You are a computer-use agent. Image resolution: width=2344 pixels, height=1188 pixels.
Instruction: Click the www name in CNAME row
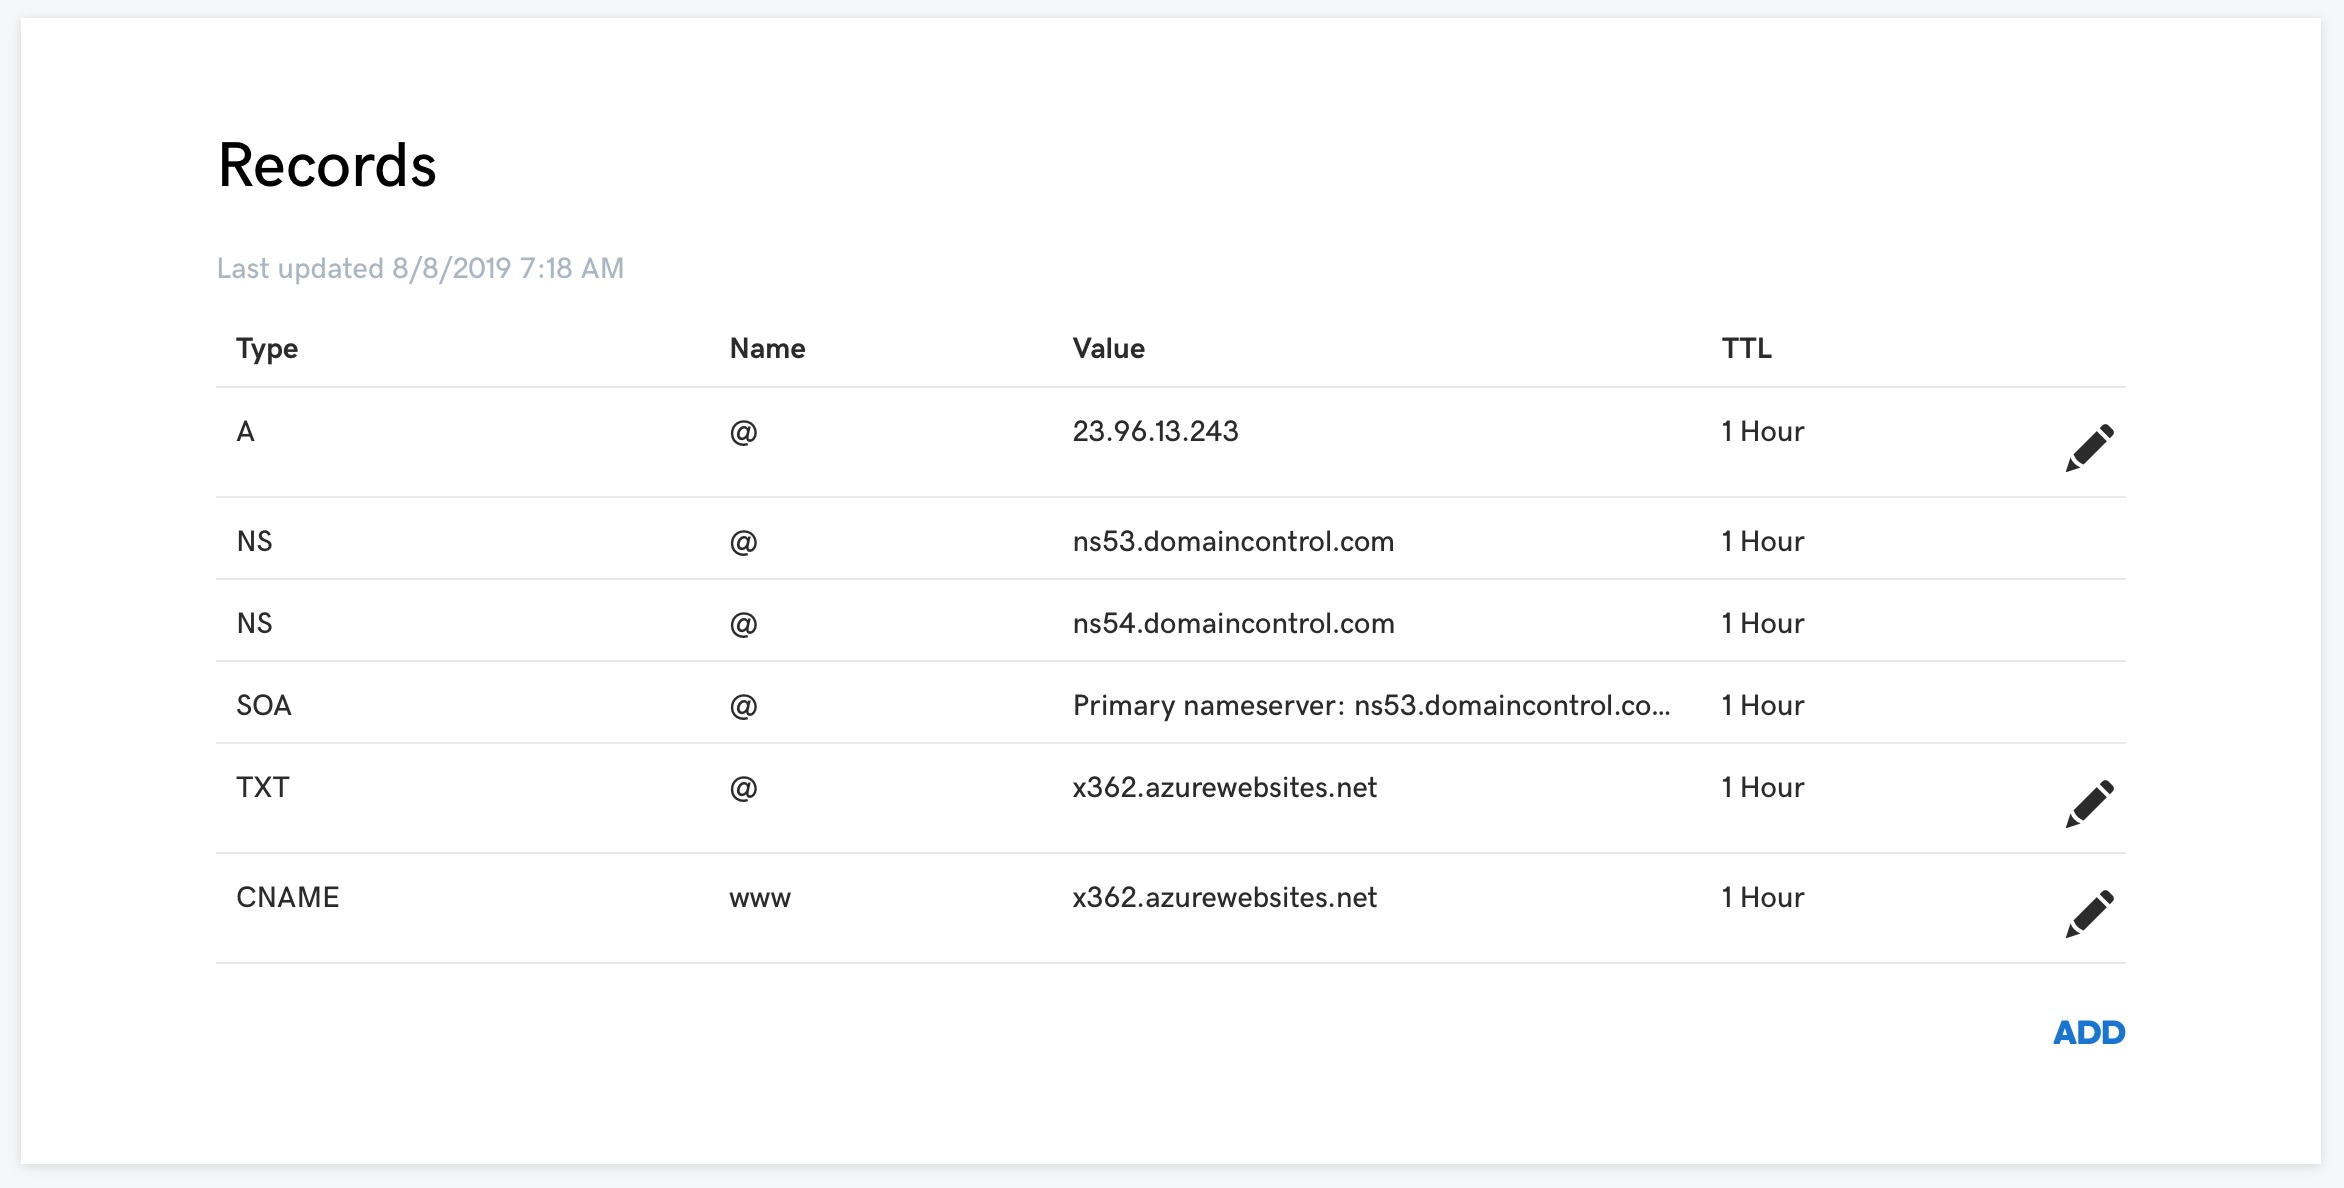coord(760,898)
